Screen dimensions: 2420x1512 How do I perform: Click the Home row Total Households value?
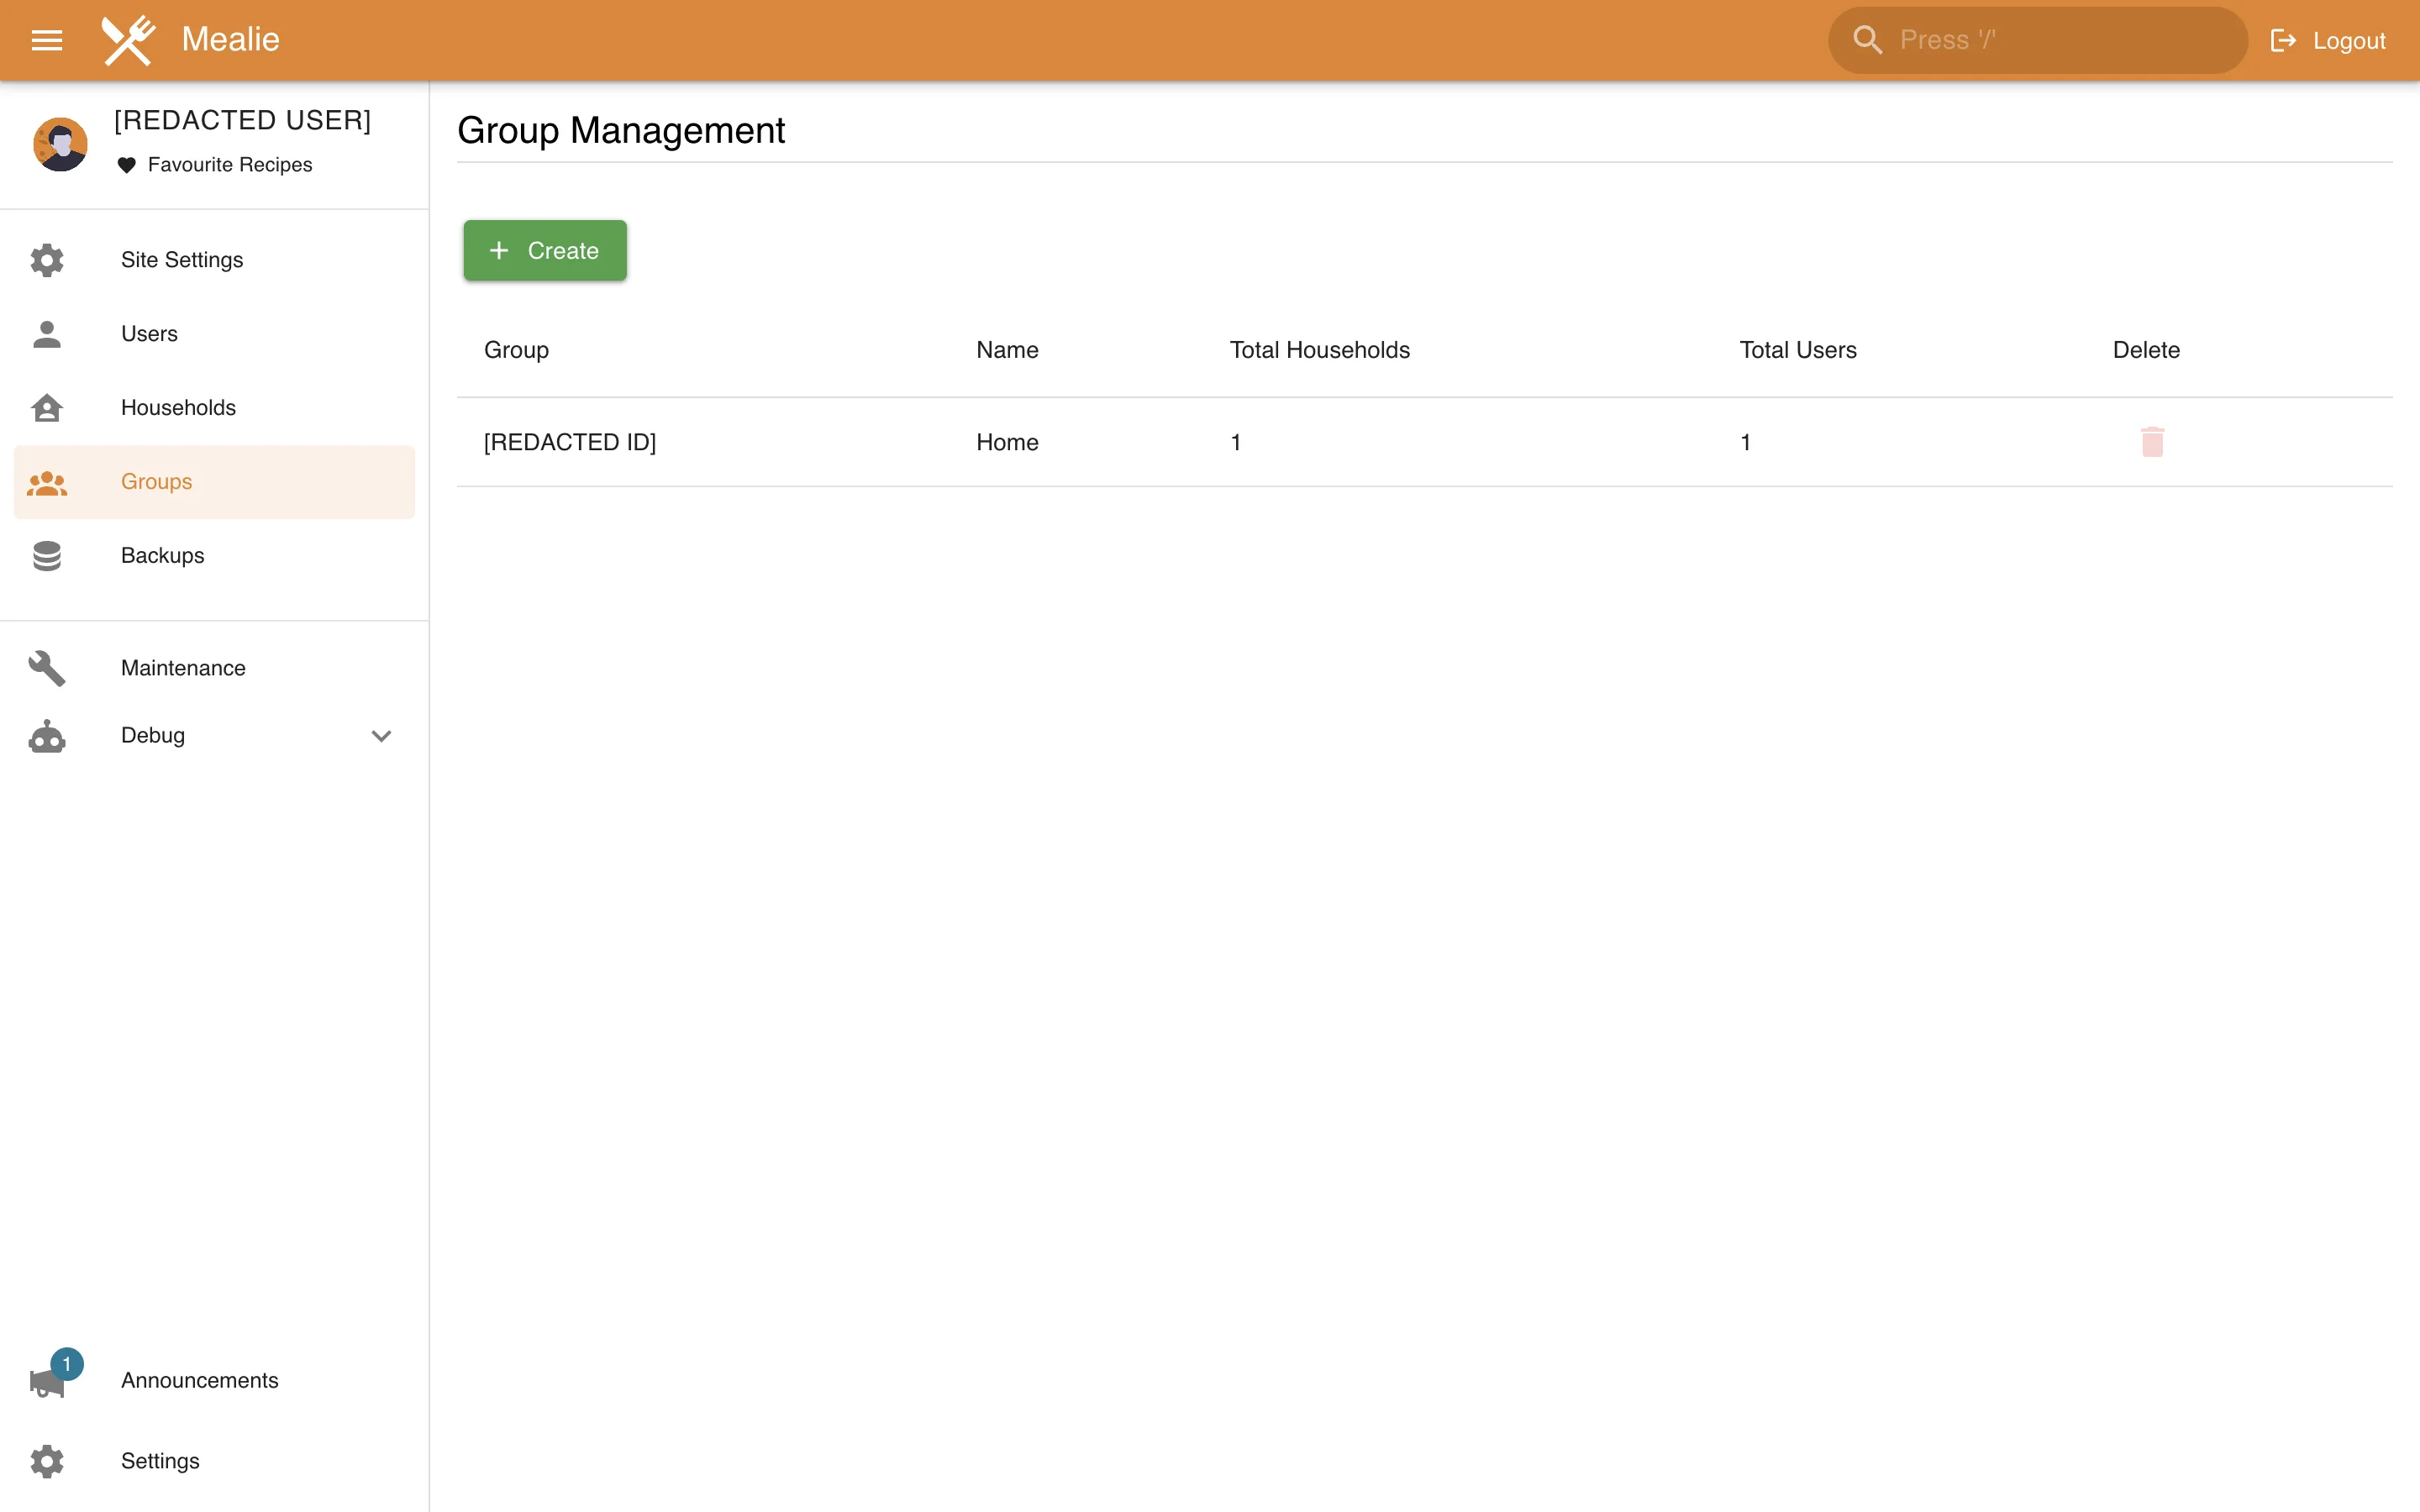tap(1236, 442)
